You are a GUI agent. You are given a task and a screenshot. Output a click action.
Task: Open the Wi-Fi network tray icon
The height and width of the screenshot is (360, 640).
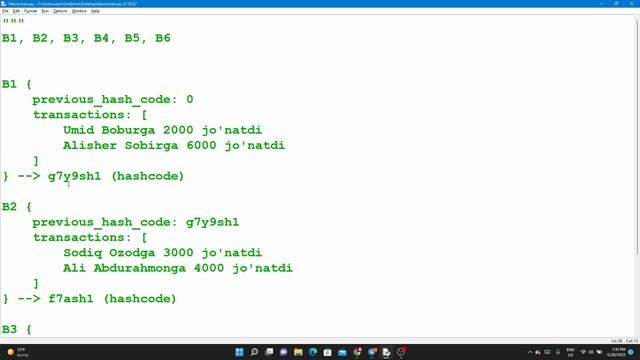coord(583,352)
